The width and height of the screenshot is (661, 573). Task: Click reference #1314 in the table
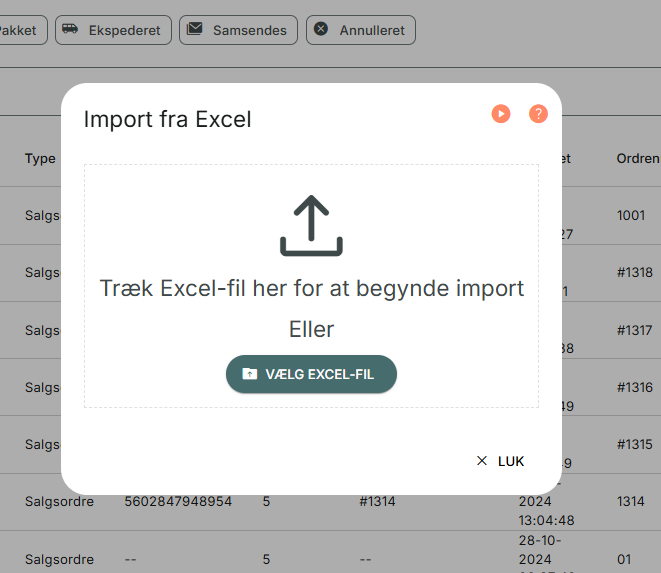tap(377, 501)
